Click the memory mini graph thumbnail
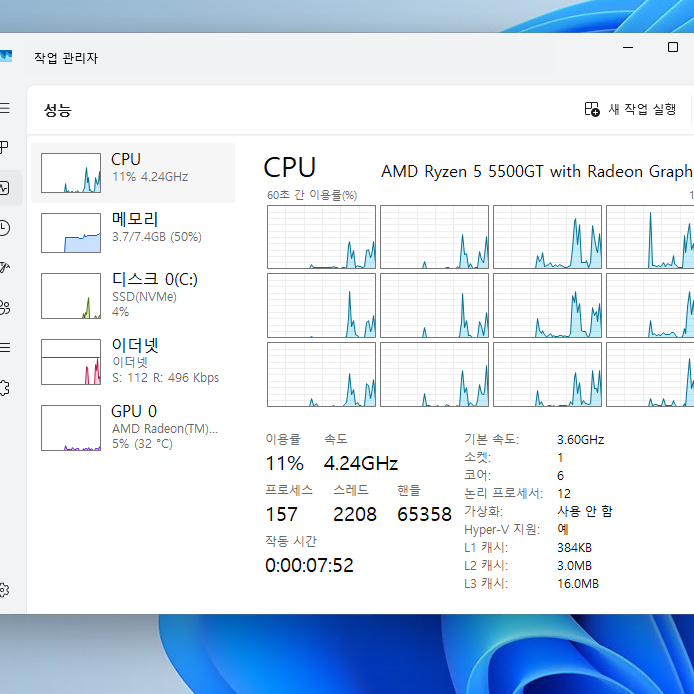694x694 pixels. point(71,233)
